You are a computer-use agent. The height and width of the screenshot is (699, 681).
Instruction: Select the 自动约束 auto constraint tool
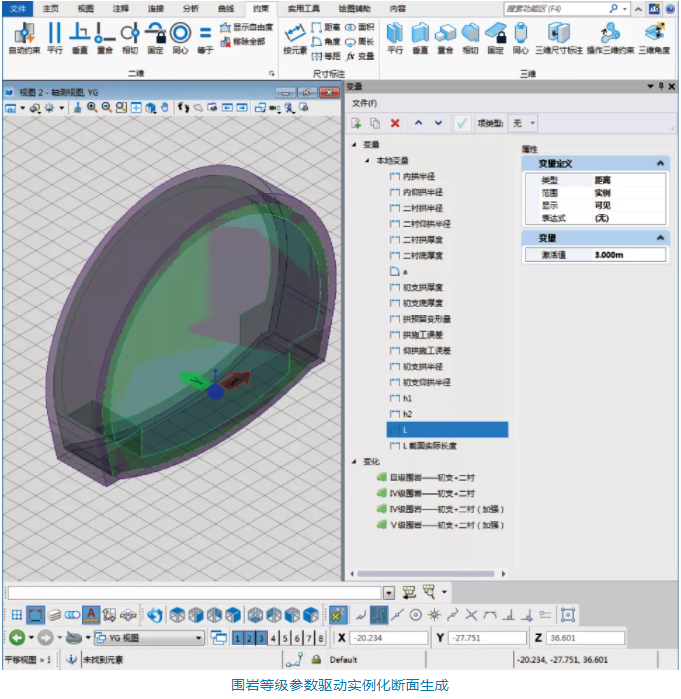click(x=25, y=38)
